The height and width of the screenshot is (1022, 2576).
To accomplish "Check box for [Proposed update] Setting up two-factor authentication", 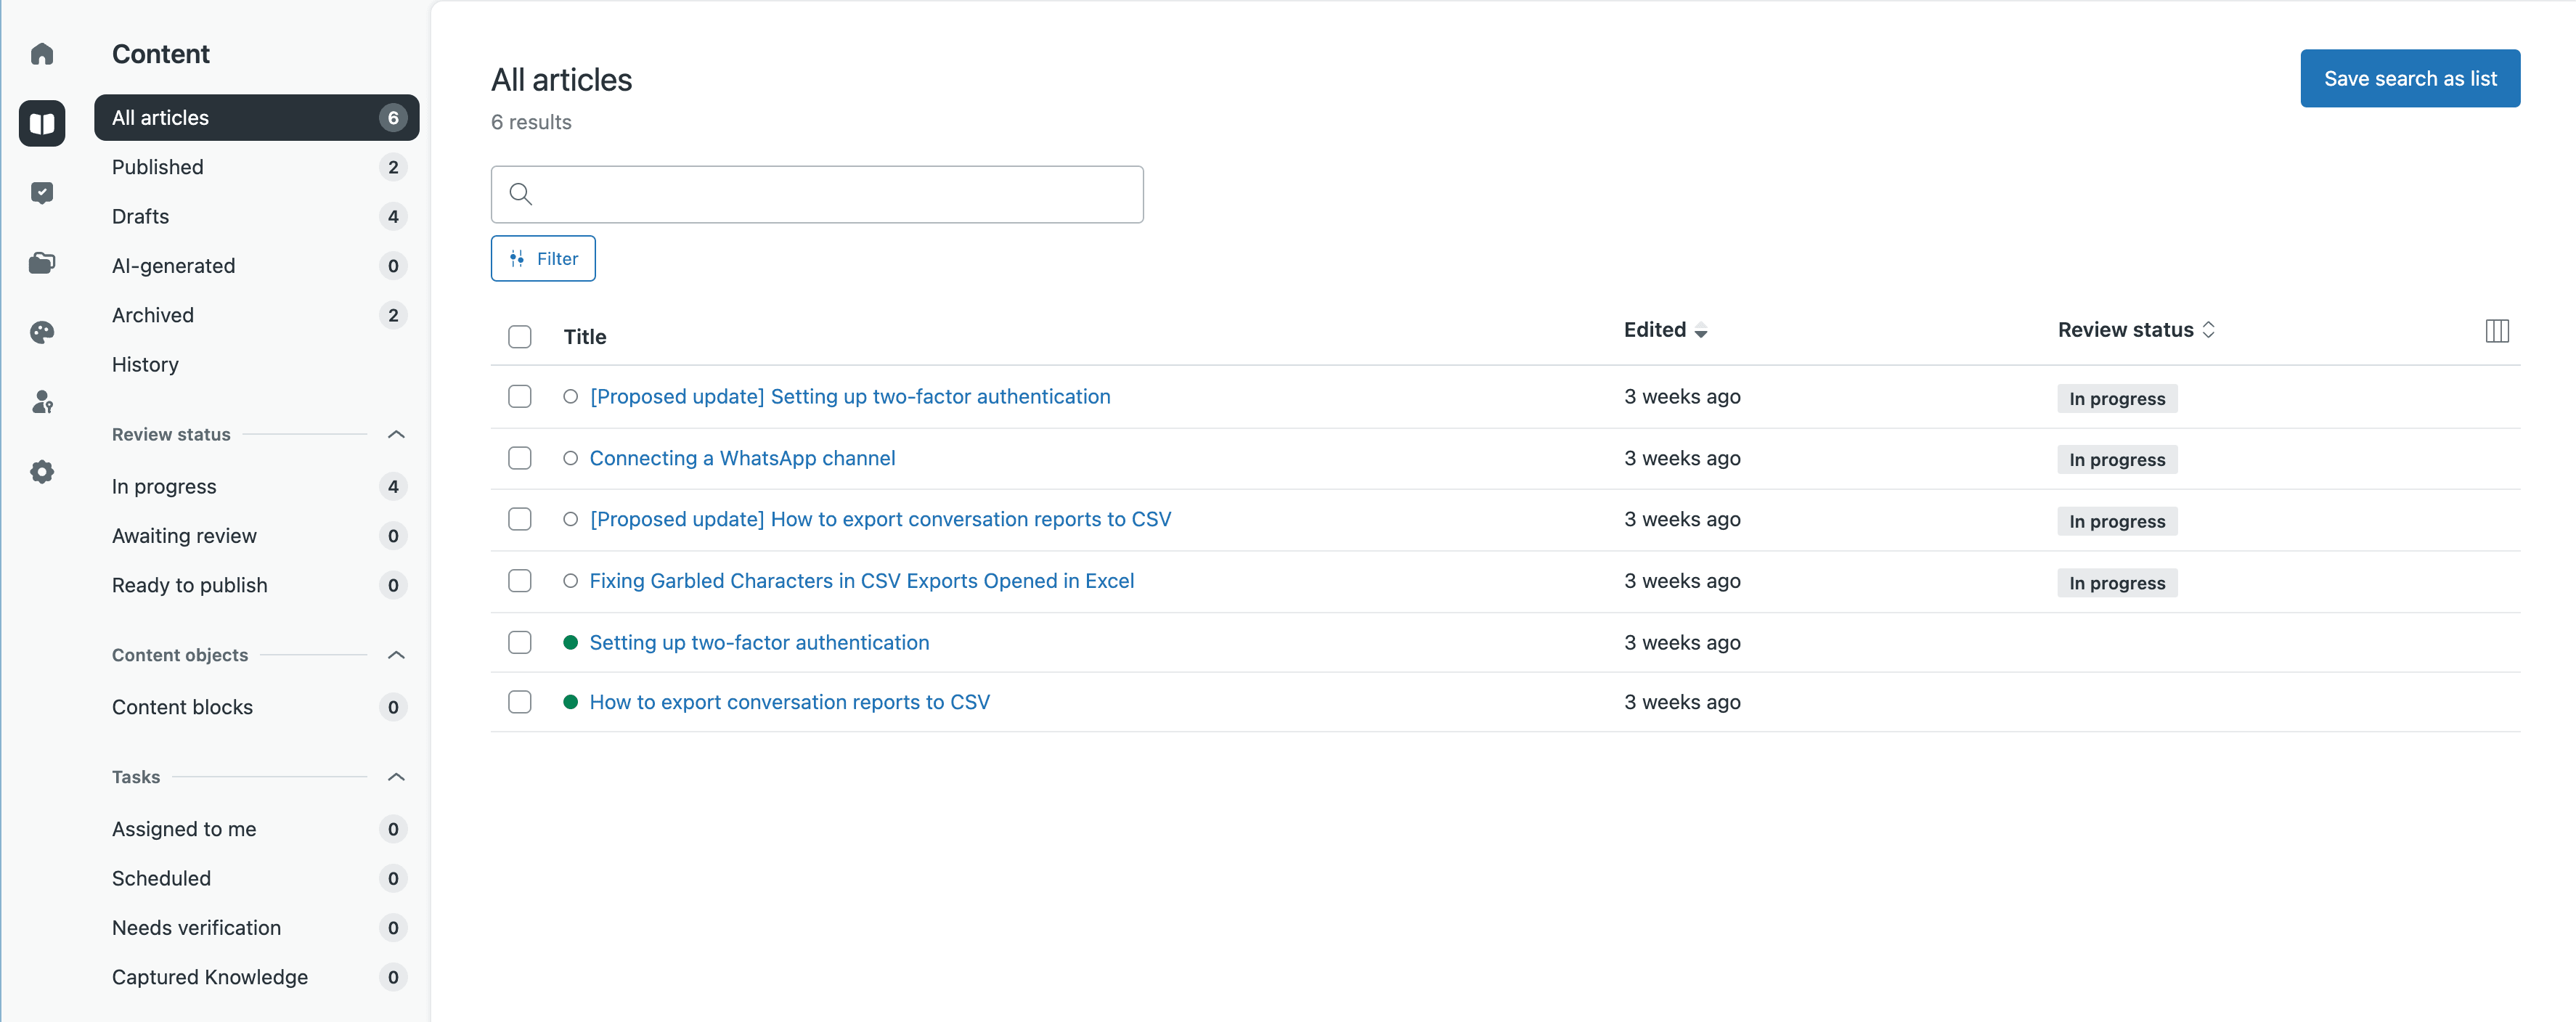I will click(519, 397).
